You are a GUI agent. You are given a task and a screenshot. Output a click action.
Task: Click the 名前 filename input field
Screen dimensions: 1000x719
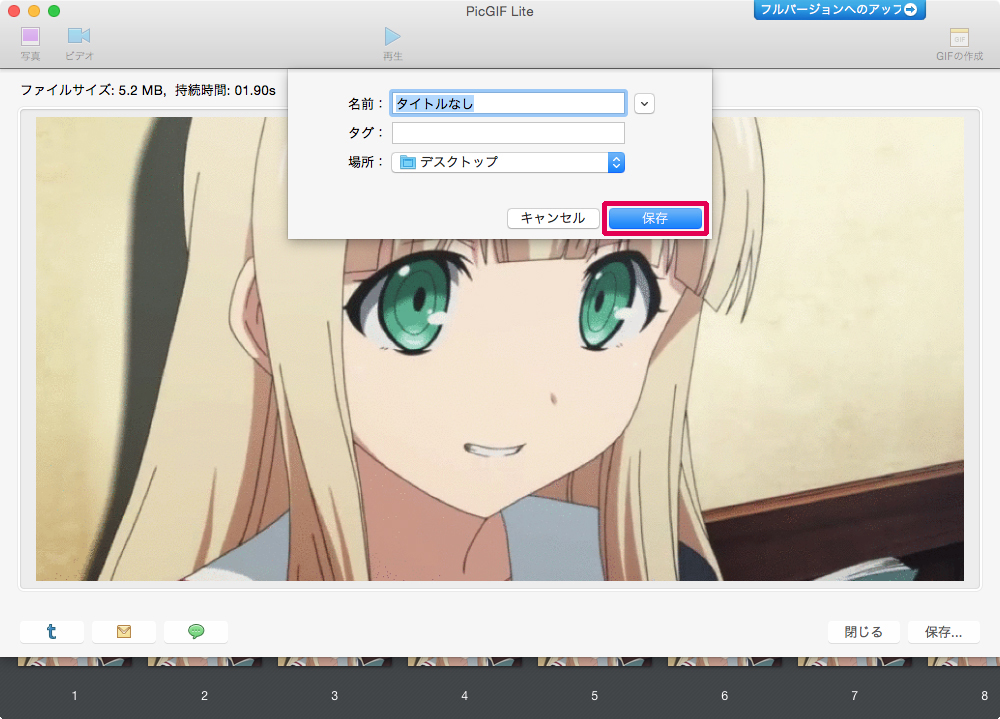(508, 103)
